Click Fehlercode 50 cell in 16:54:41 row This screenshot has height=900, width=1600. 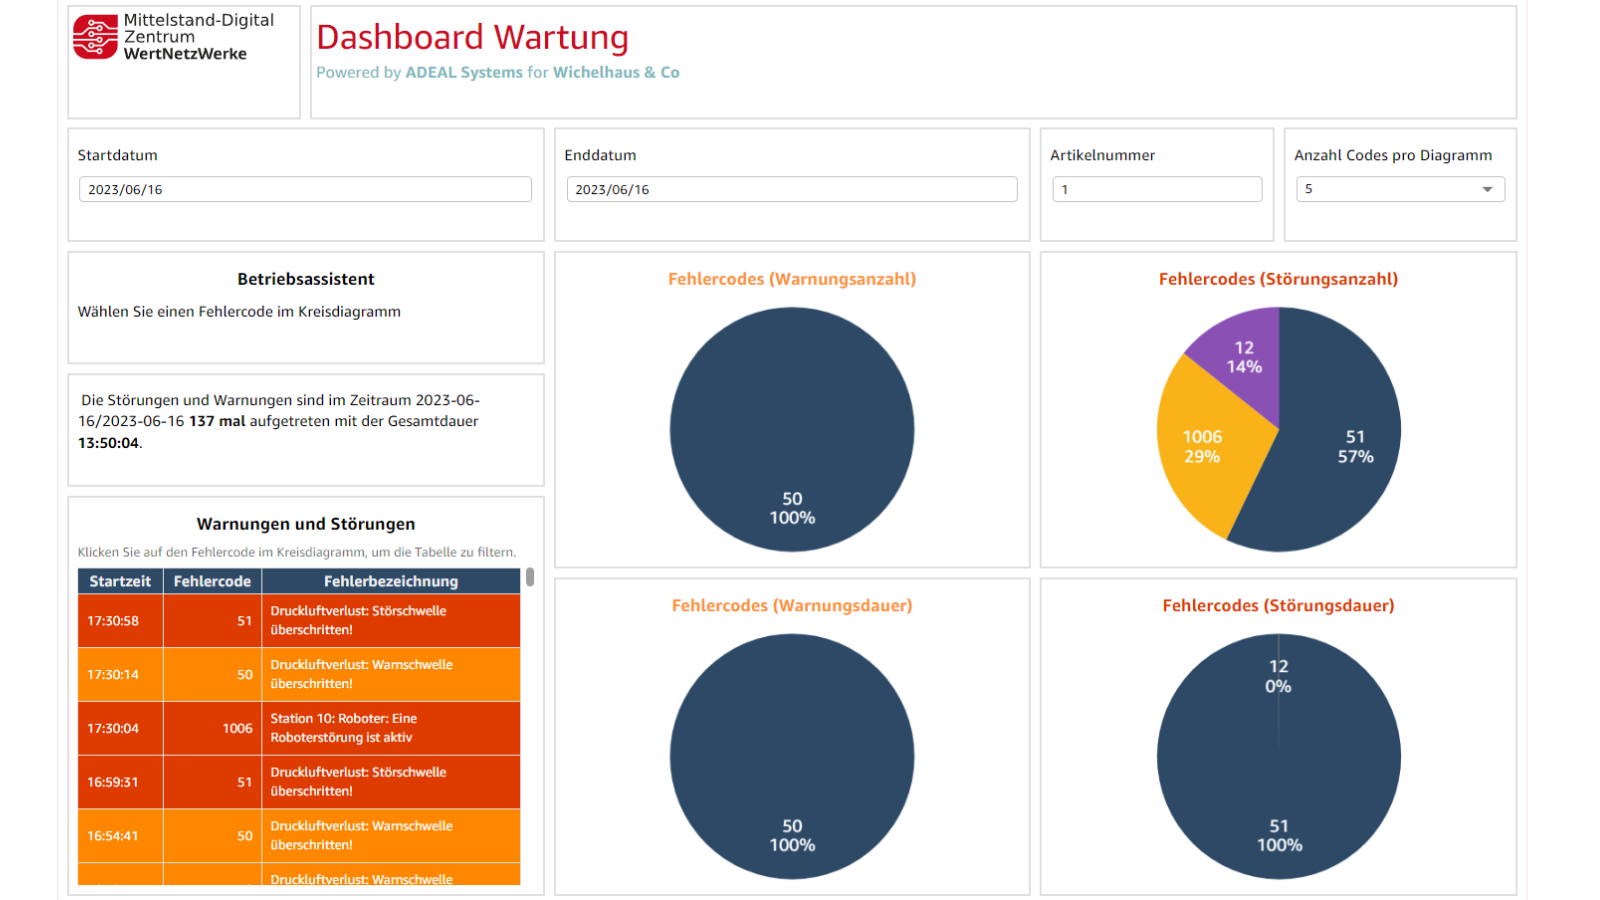[213, 837]
